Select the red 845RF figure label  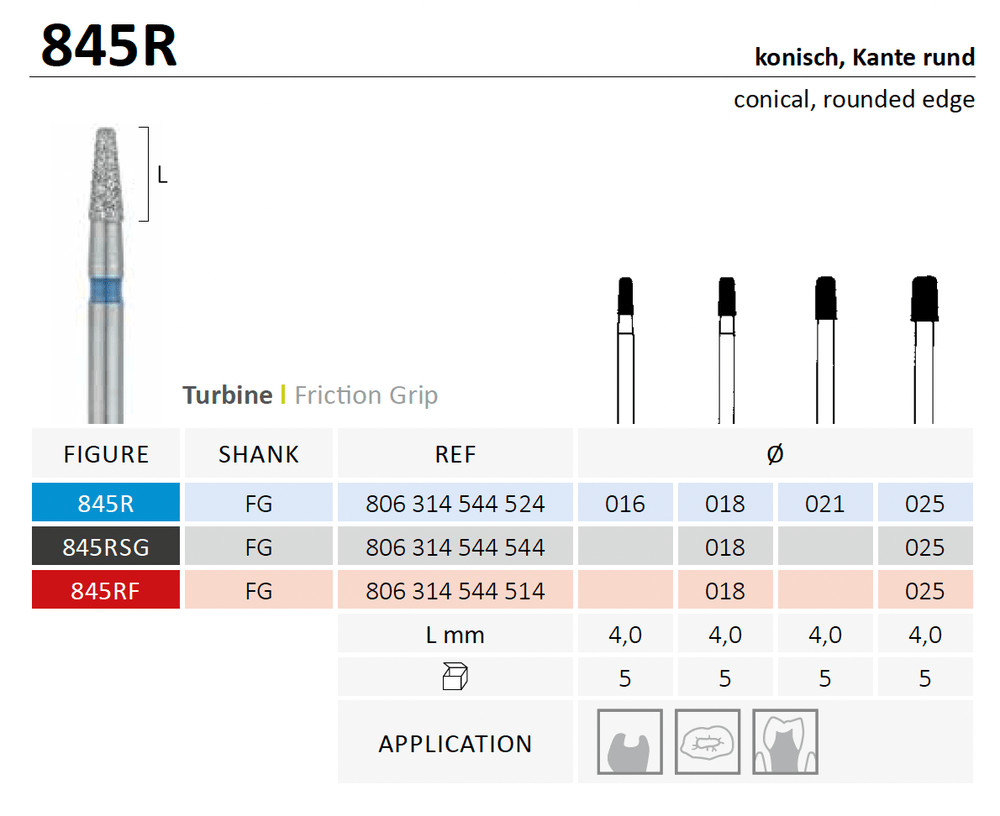pos(106,591)
